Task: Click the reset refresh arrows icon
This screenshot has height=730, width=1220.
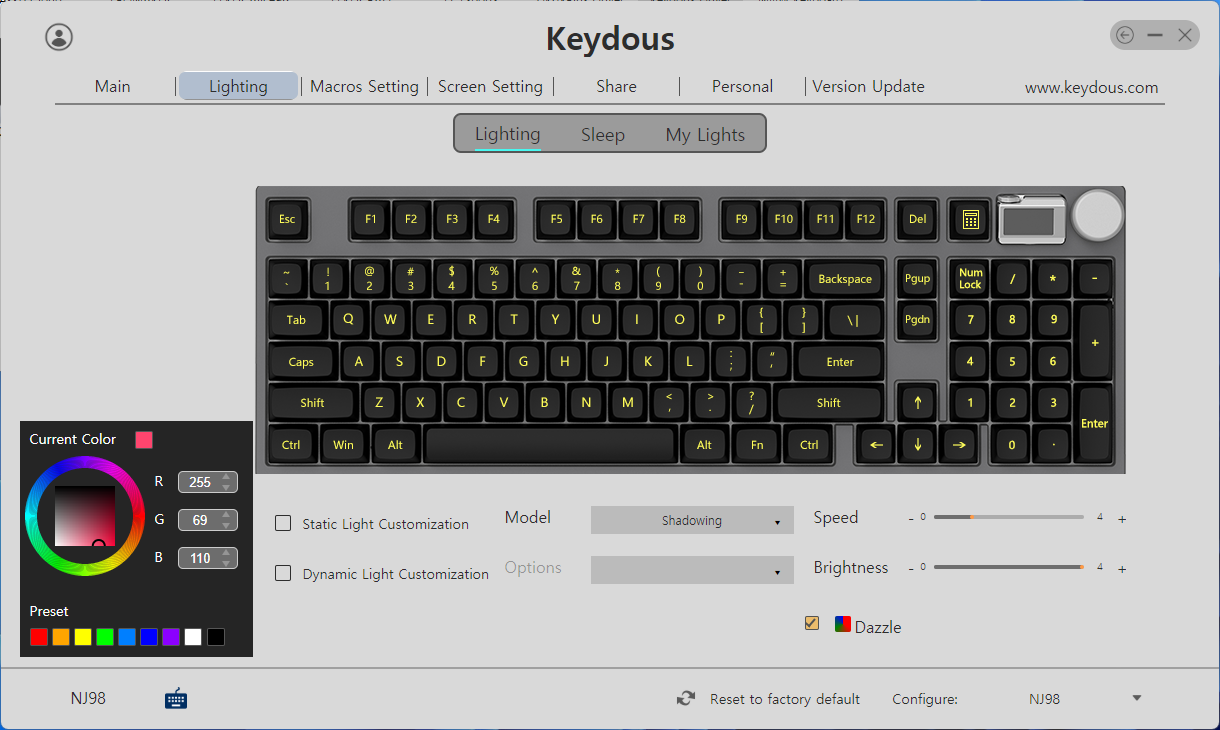Action: (686, 699)
